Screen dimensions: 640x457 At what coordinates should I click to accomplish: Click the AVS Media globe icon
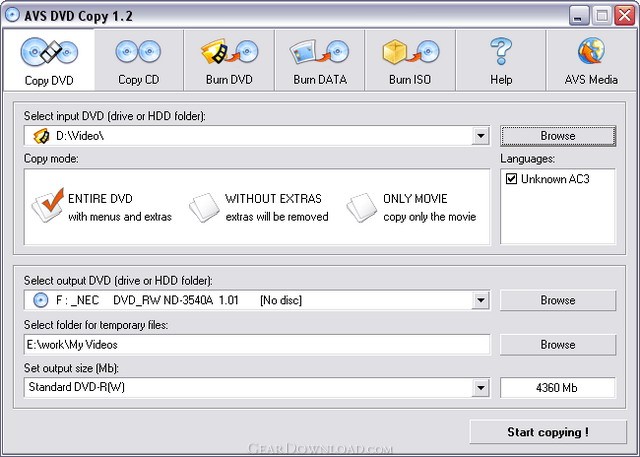pyautogui.click(x=591, y=52)
